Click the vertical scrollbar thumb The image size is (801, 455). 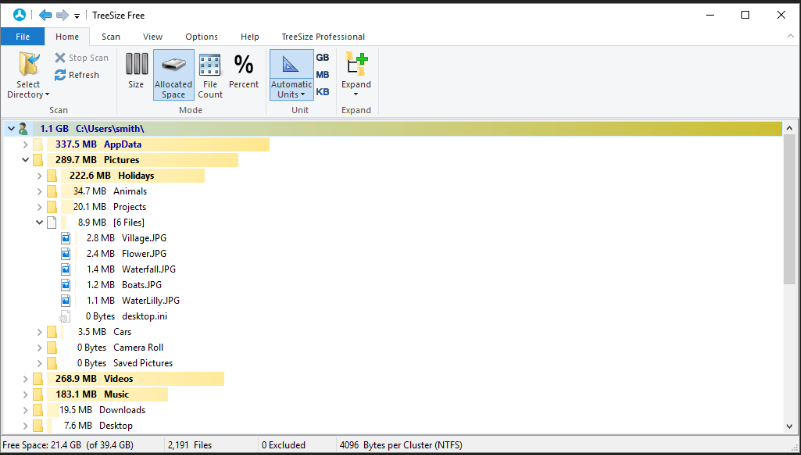tap(789, 208)
